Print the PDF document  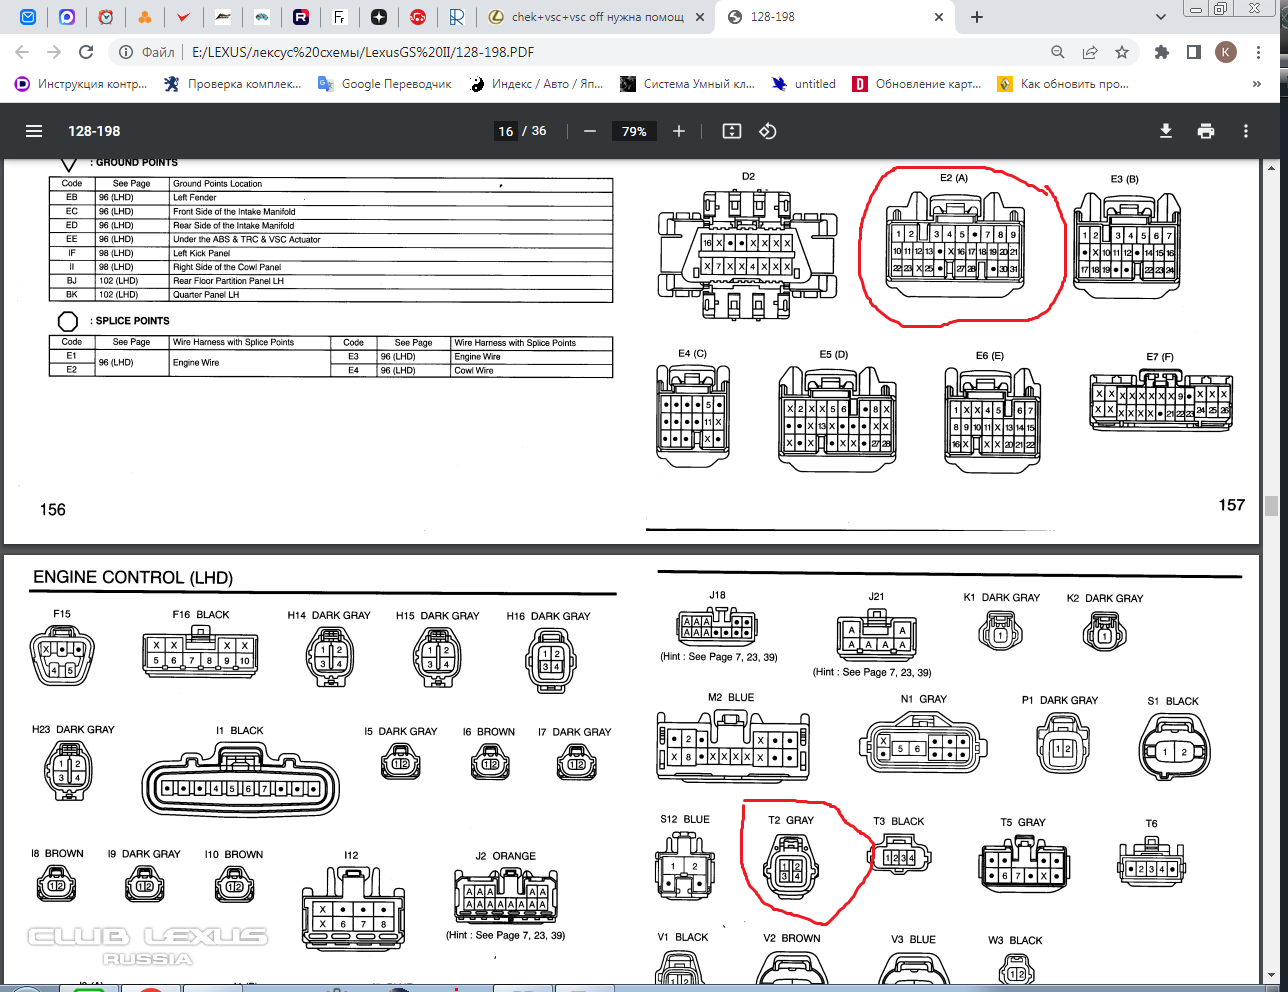1206,131
